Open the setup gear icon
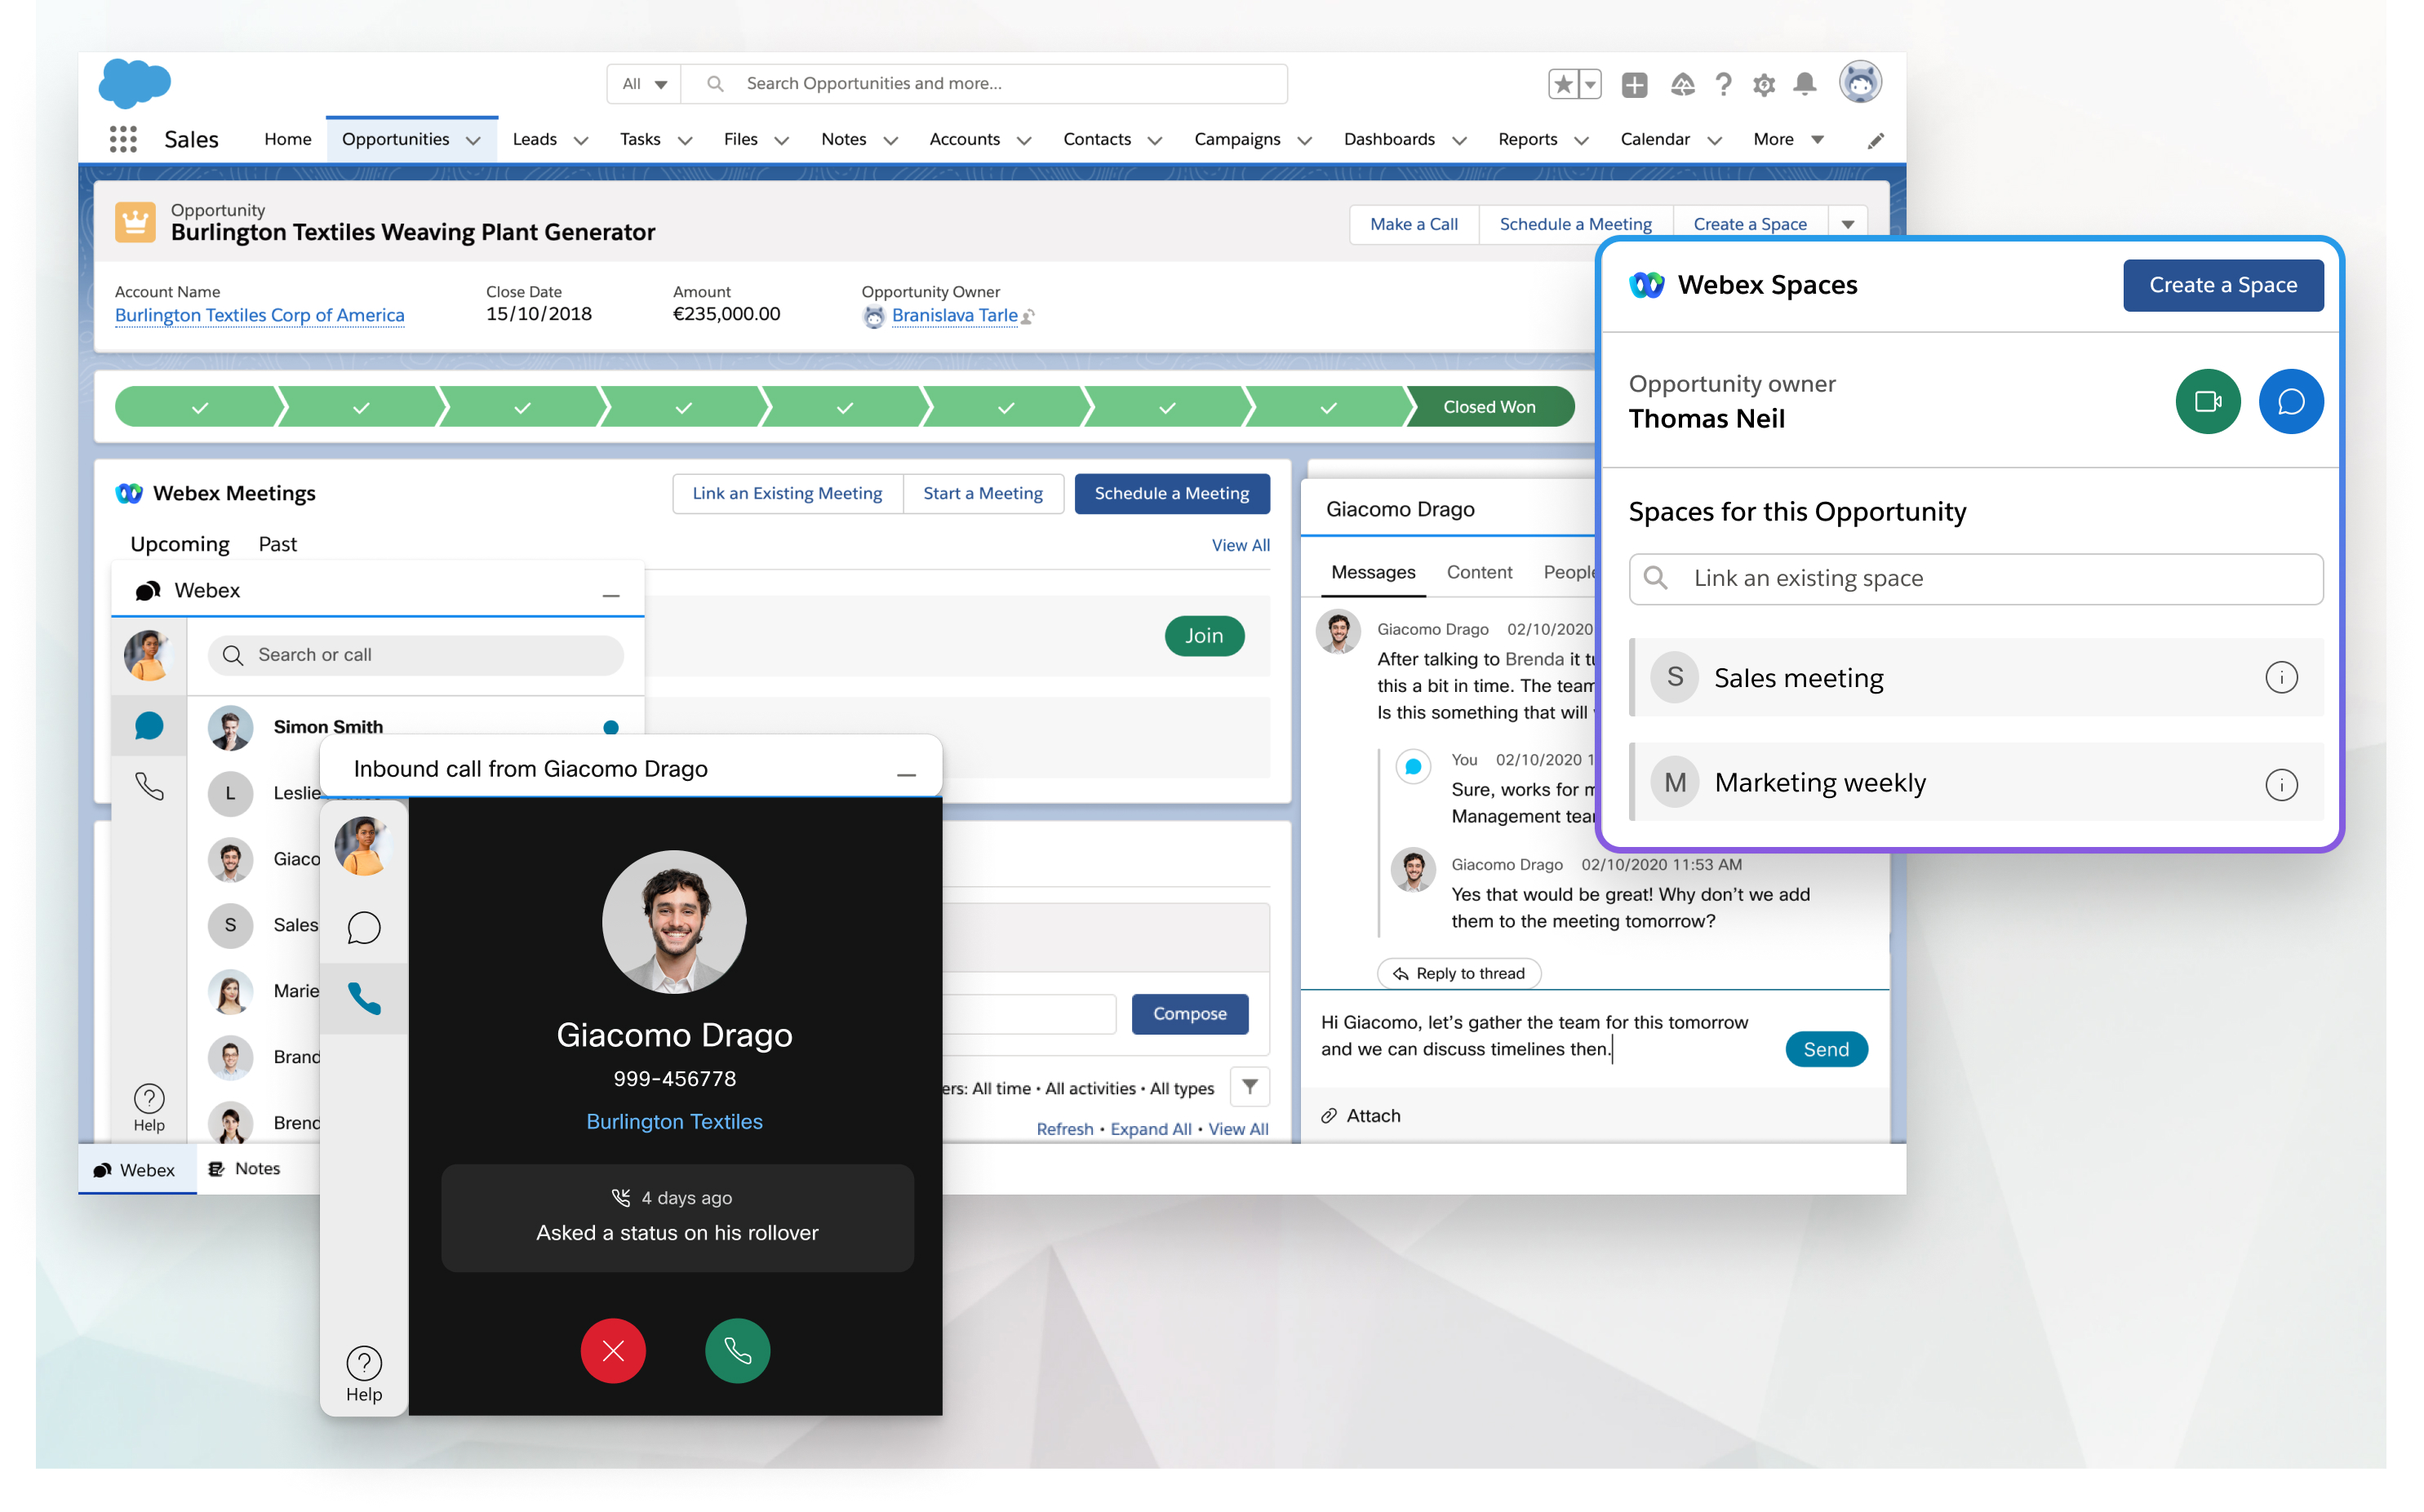Screen dimensions: 2424x1512 pos(1764,85)
